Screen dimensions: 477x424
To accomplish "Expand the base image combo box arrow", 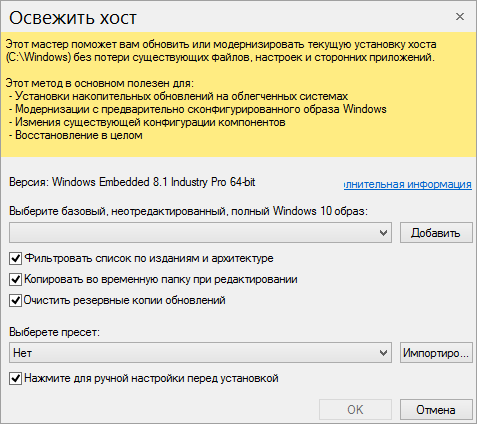I will 383,233.
